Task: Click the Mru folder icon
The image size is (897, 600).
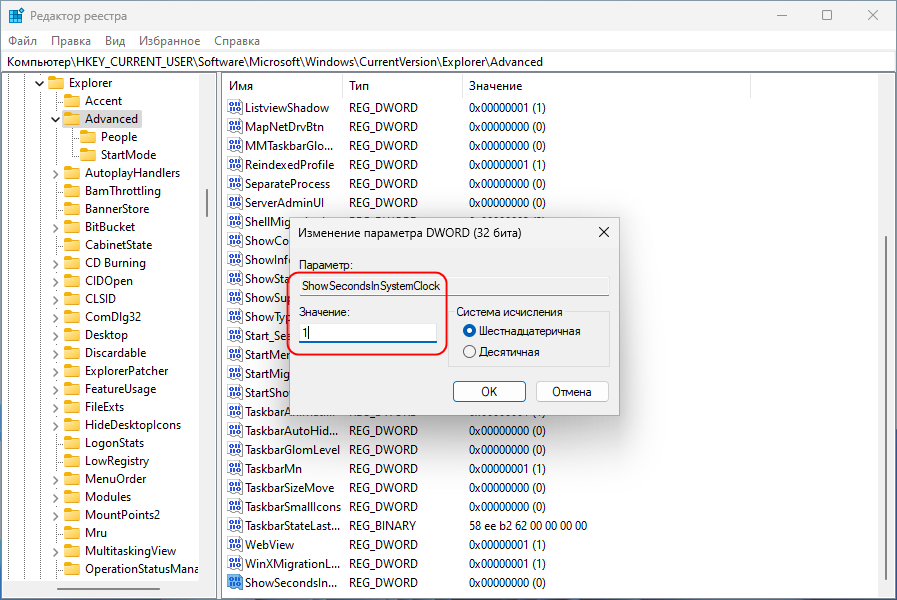Action: 72,533
